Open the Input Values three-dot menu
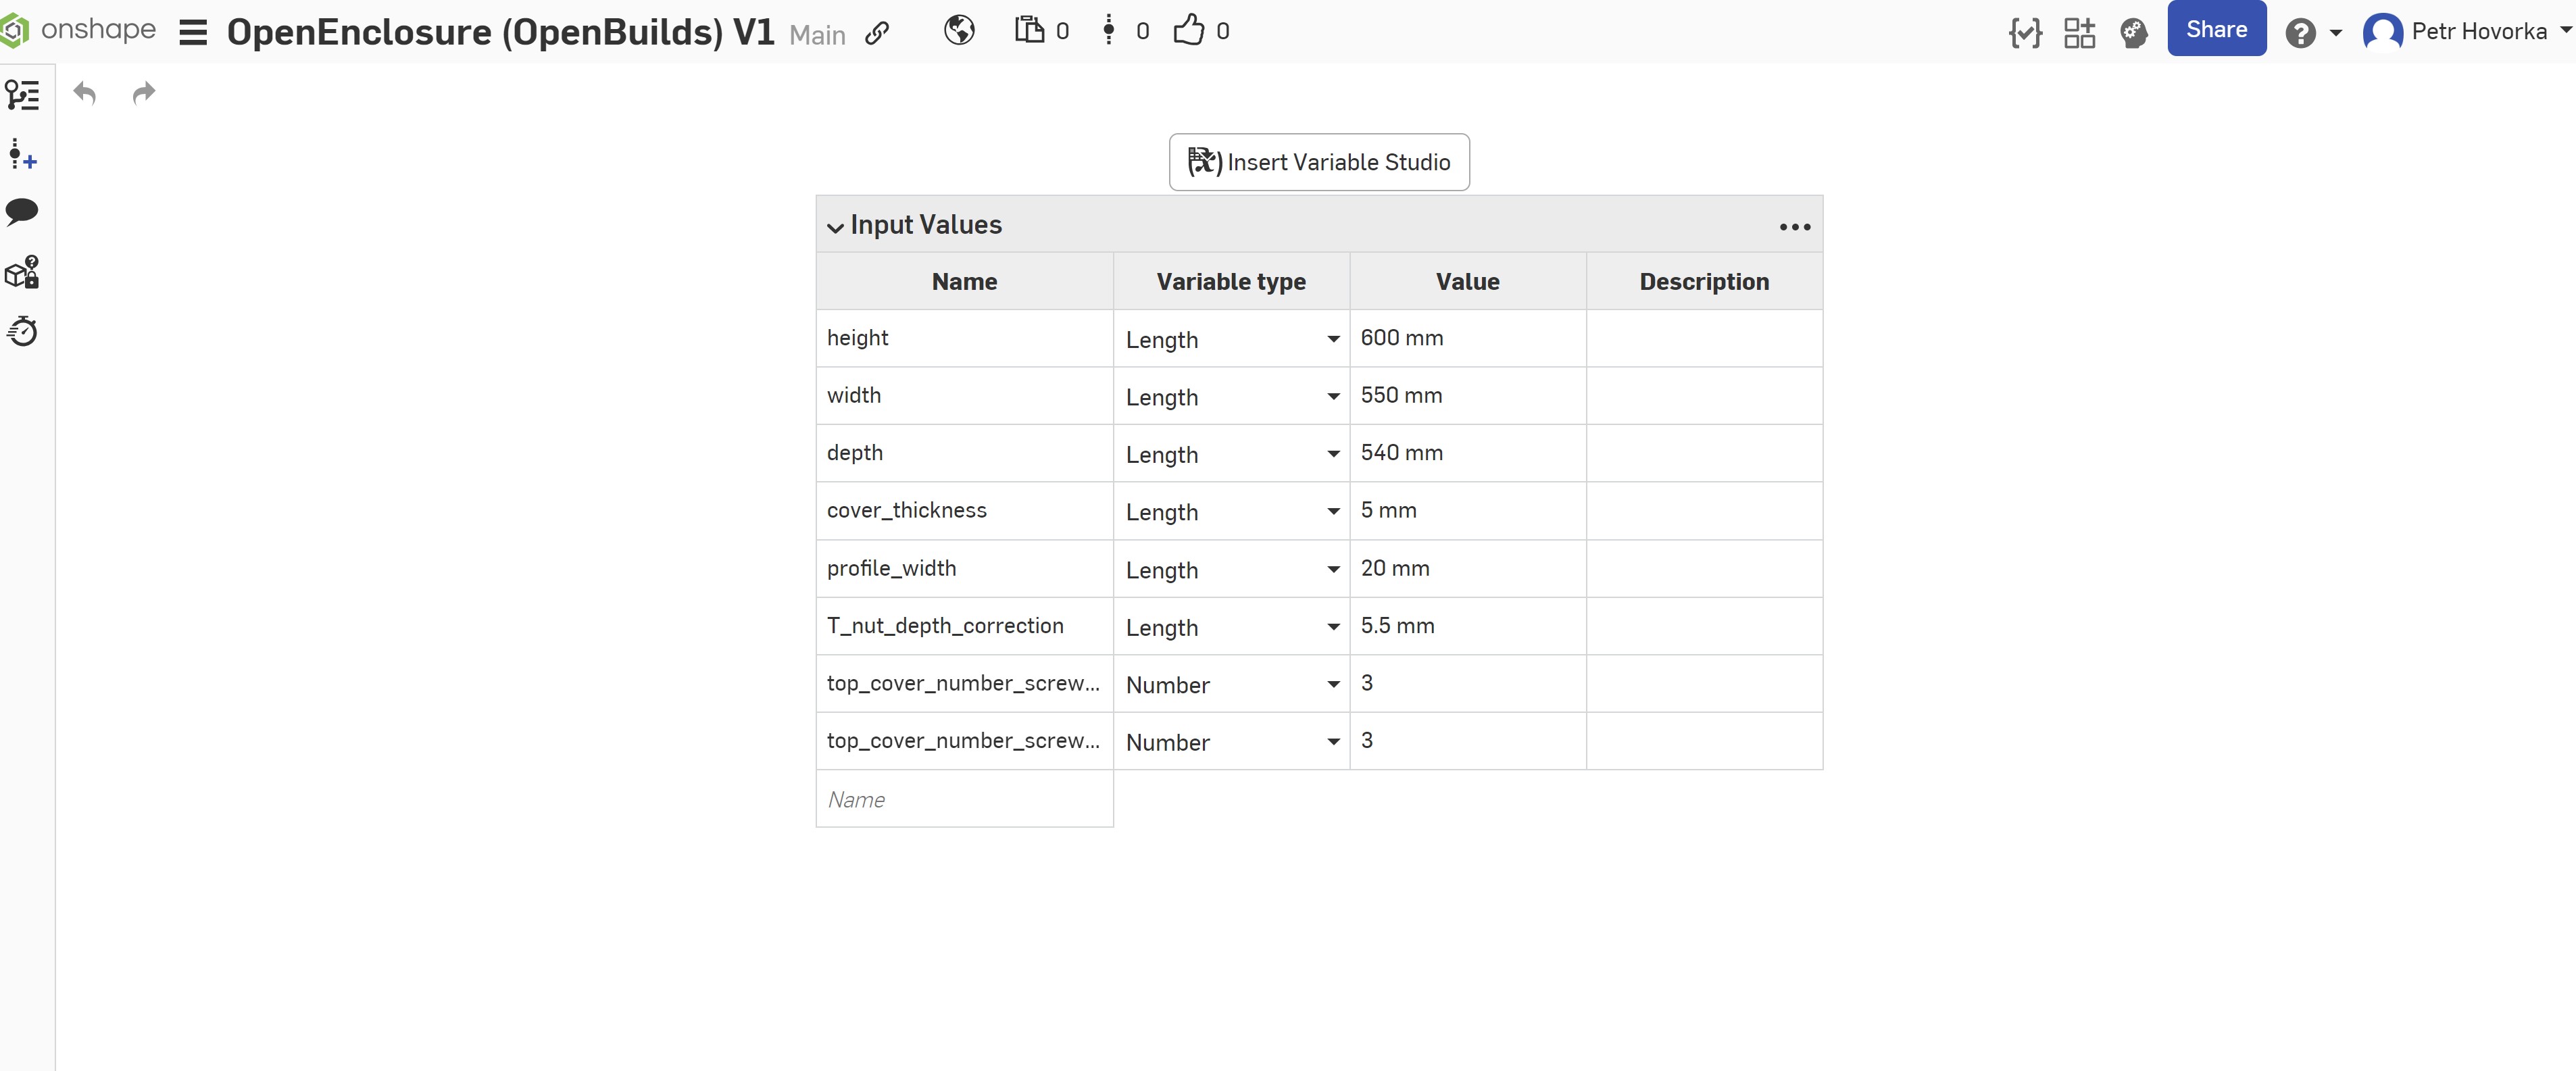Image resolution: width=2576 pixels, height=1071 pixels. (1795, 227)
